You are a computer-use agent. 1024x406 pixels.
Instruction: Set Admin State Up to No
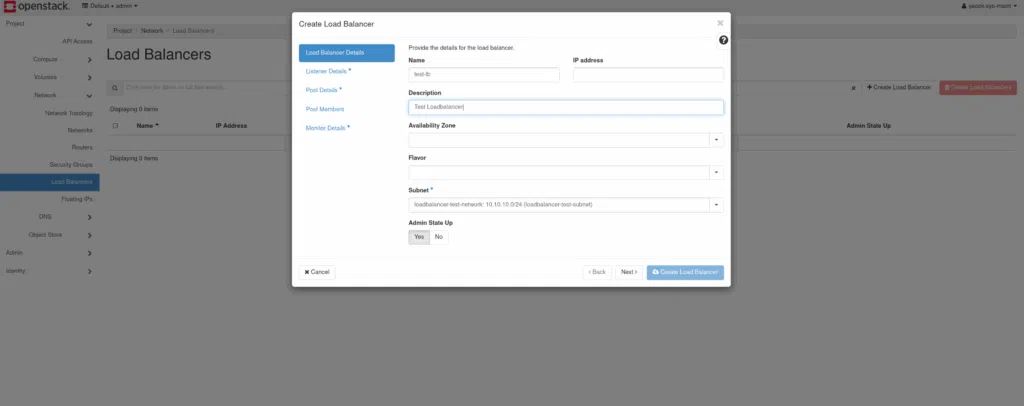(439, 237)
